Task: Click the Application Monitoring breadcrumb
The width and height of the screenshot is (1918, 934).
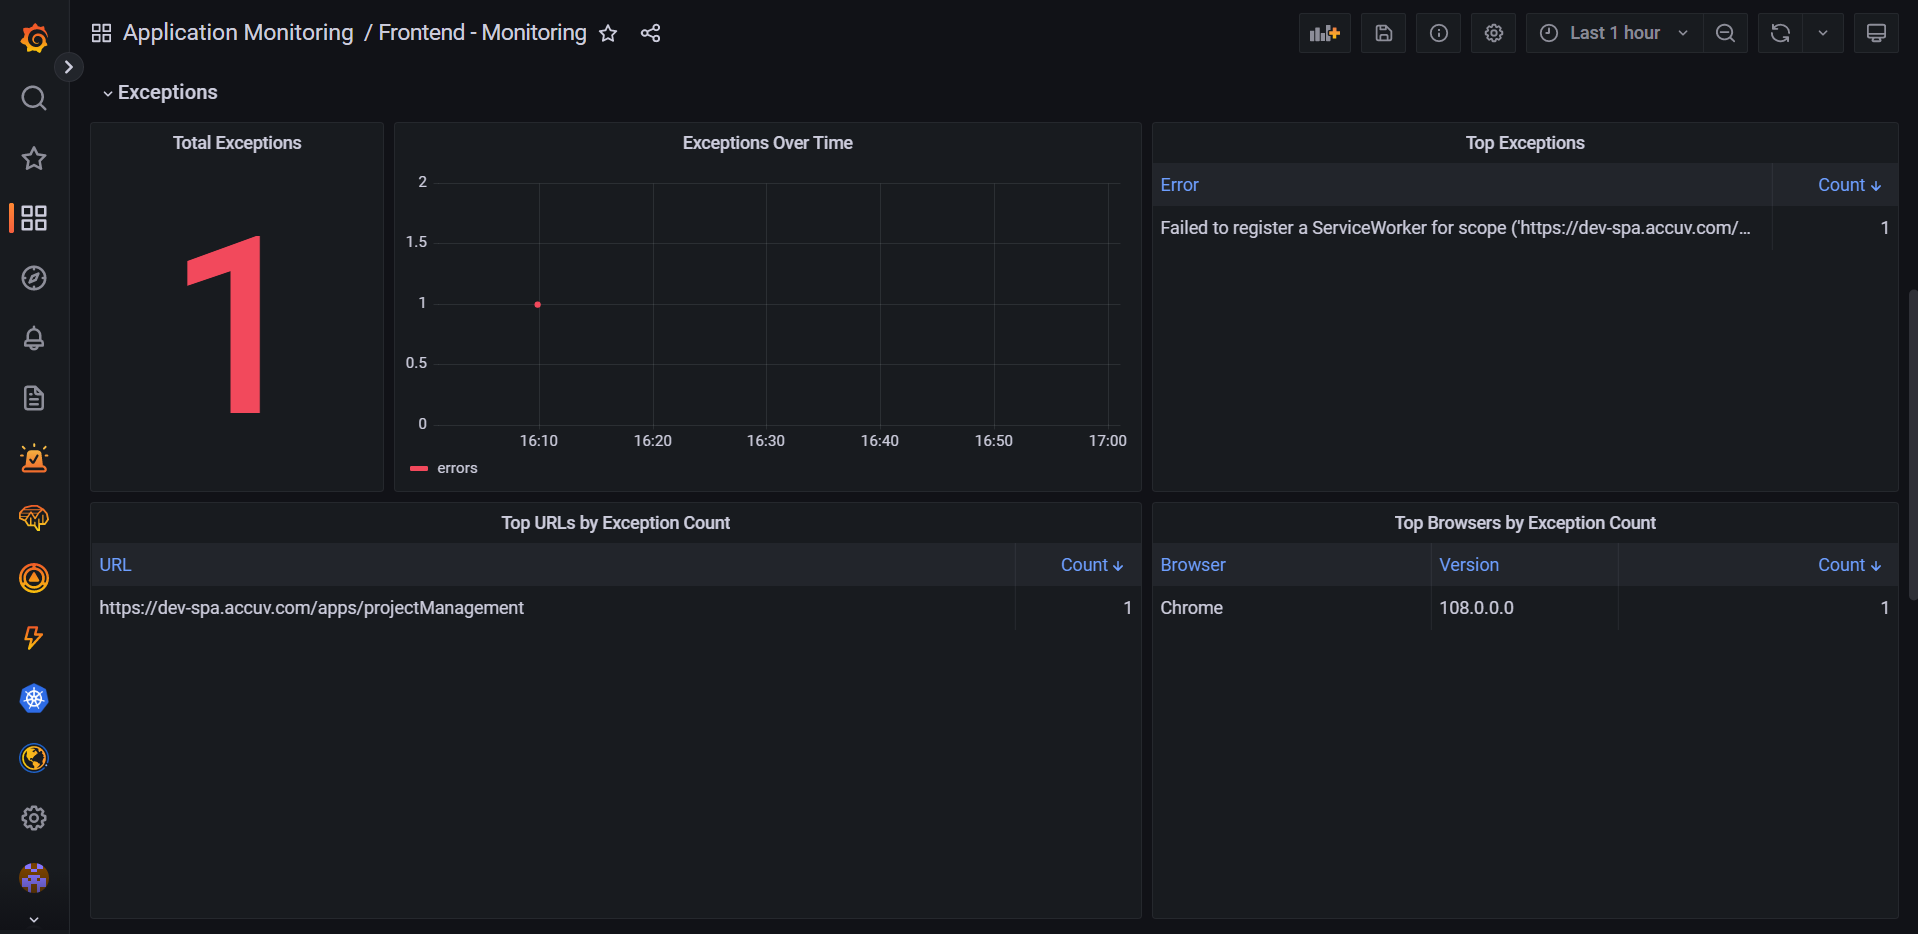Action: click(238, 33)
